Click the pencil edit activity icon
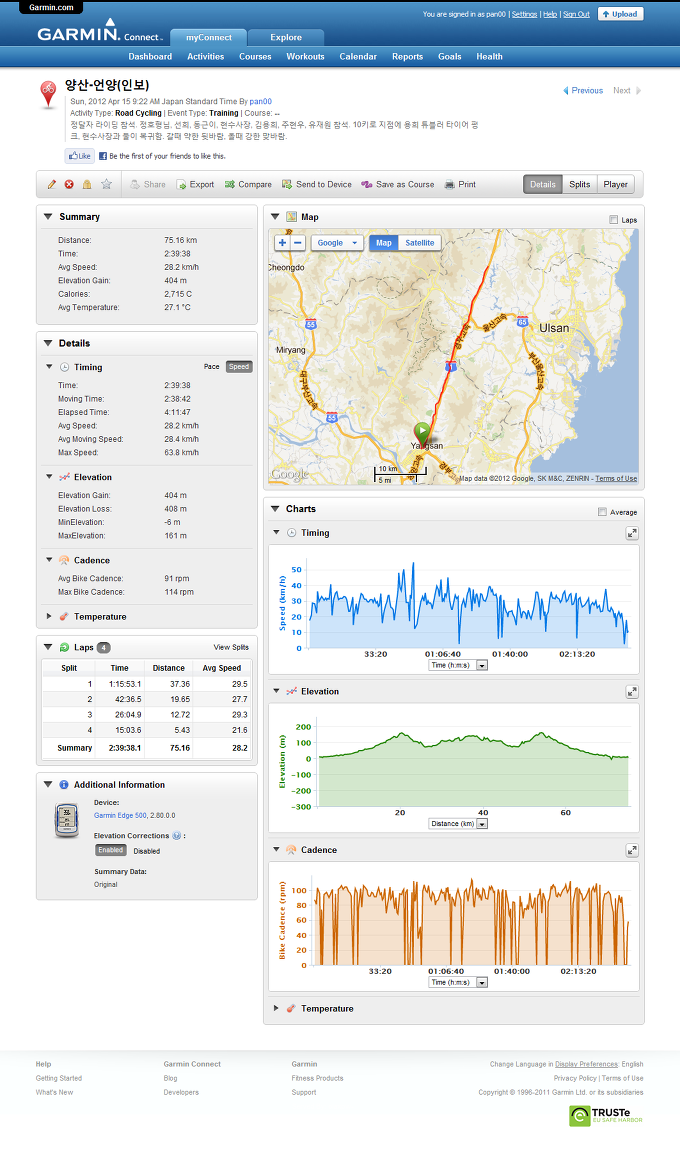This screenshot has height=1149, width=680. point(51,185)
